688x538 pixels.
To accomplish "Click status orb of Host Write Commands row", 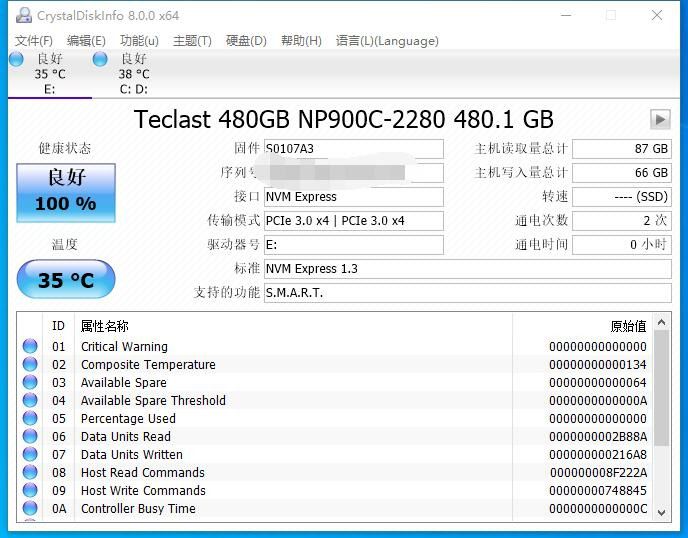I will coord(30,490).
